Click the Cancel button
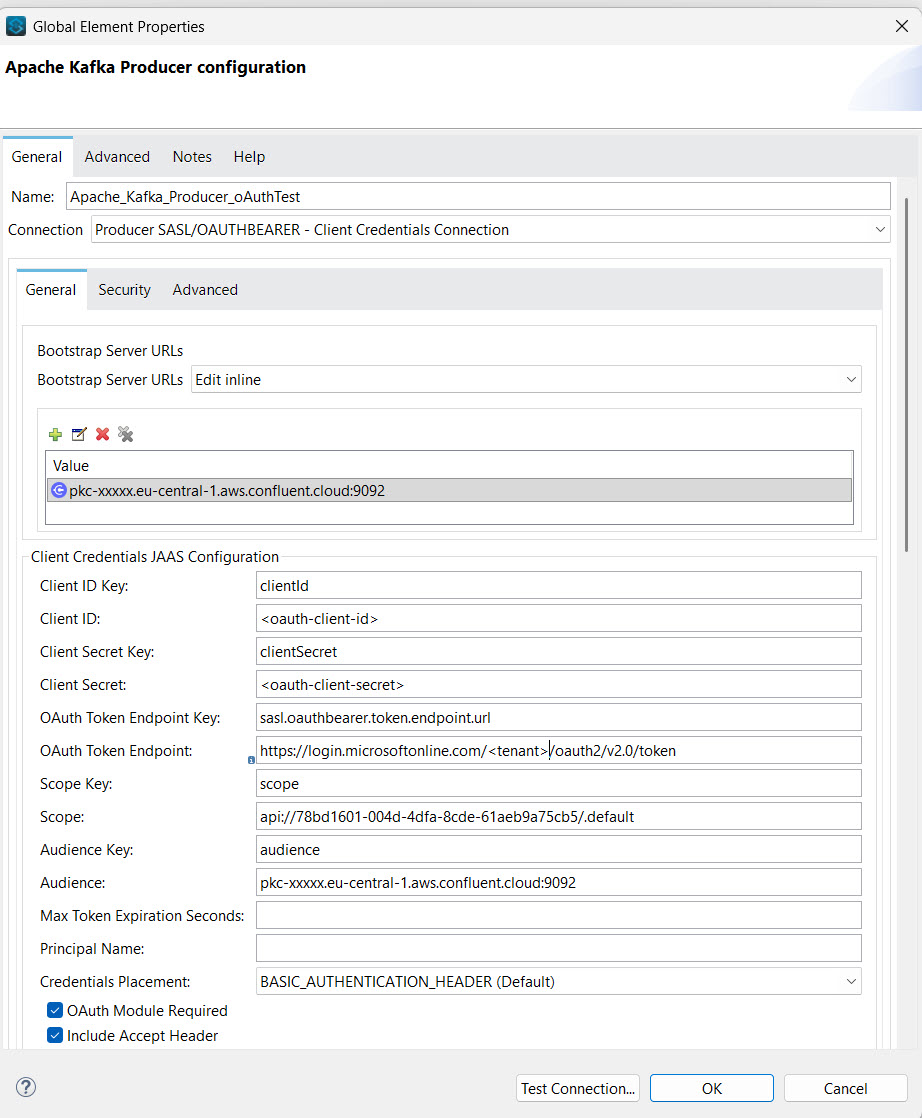 click(x=846, y=1089)
